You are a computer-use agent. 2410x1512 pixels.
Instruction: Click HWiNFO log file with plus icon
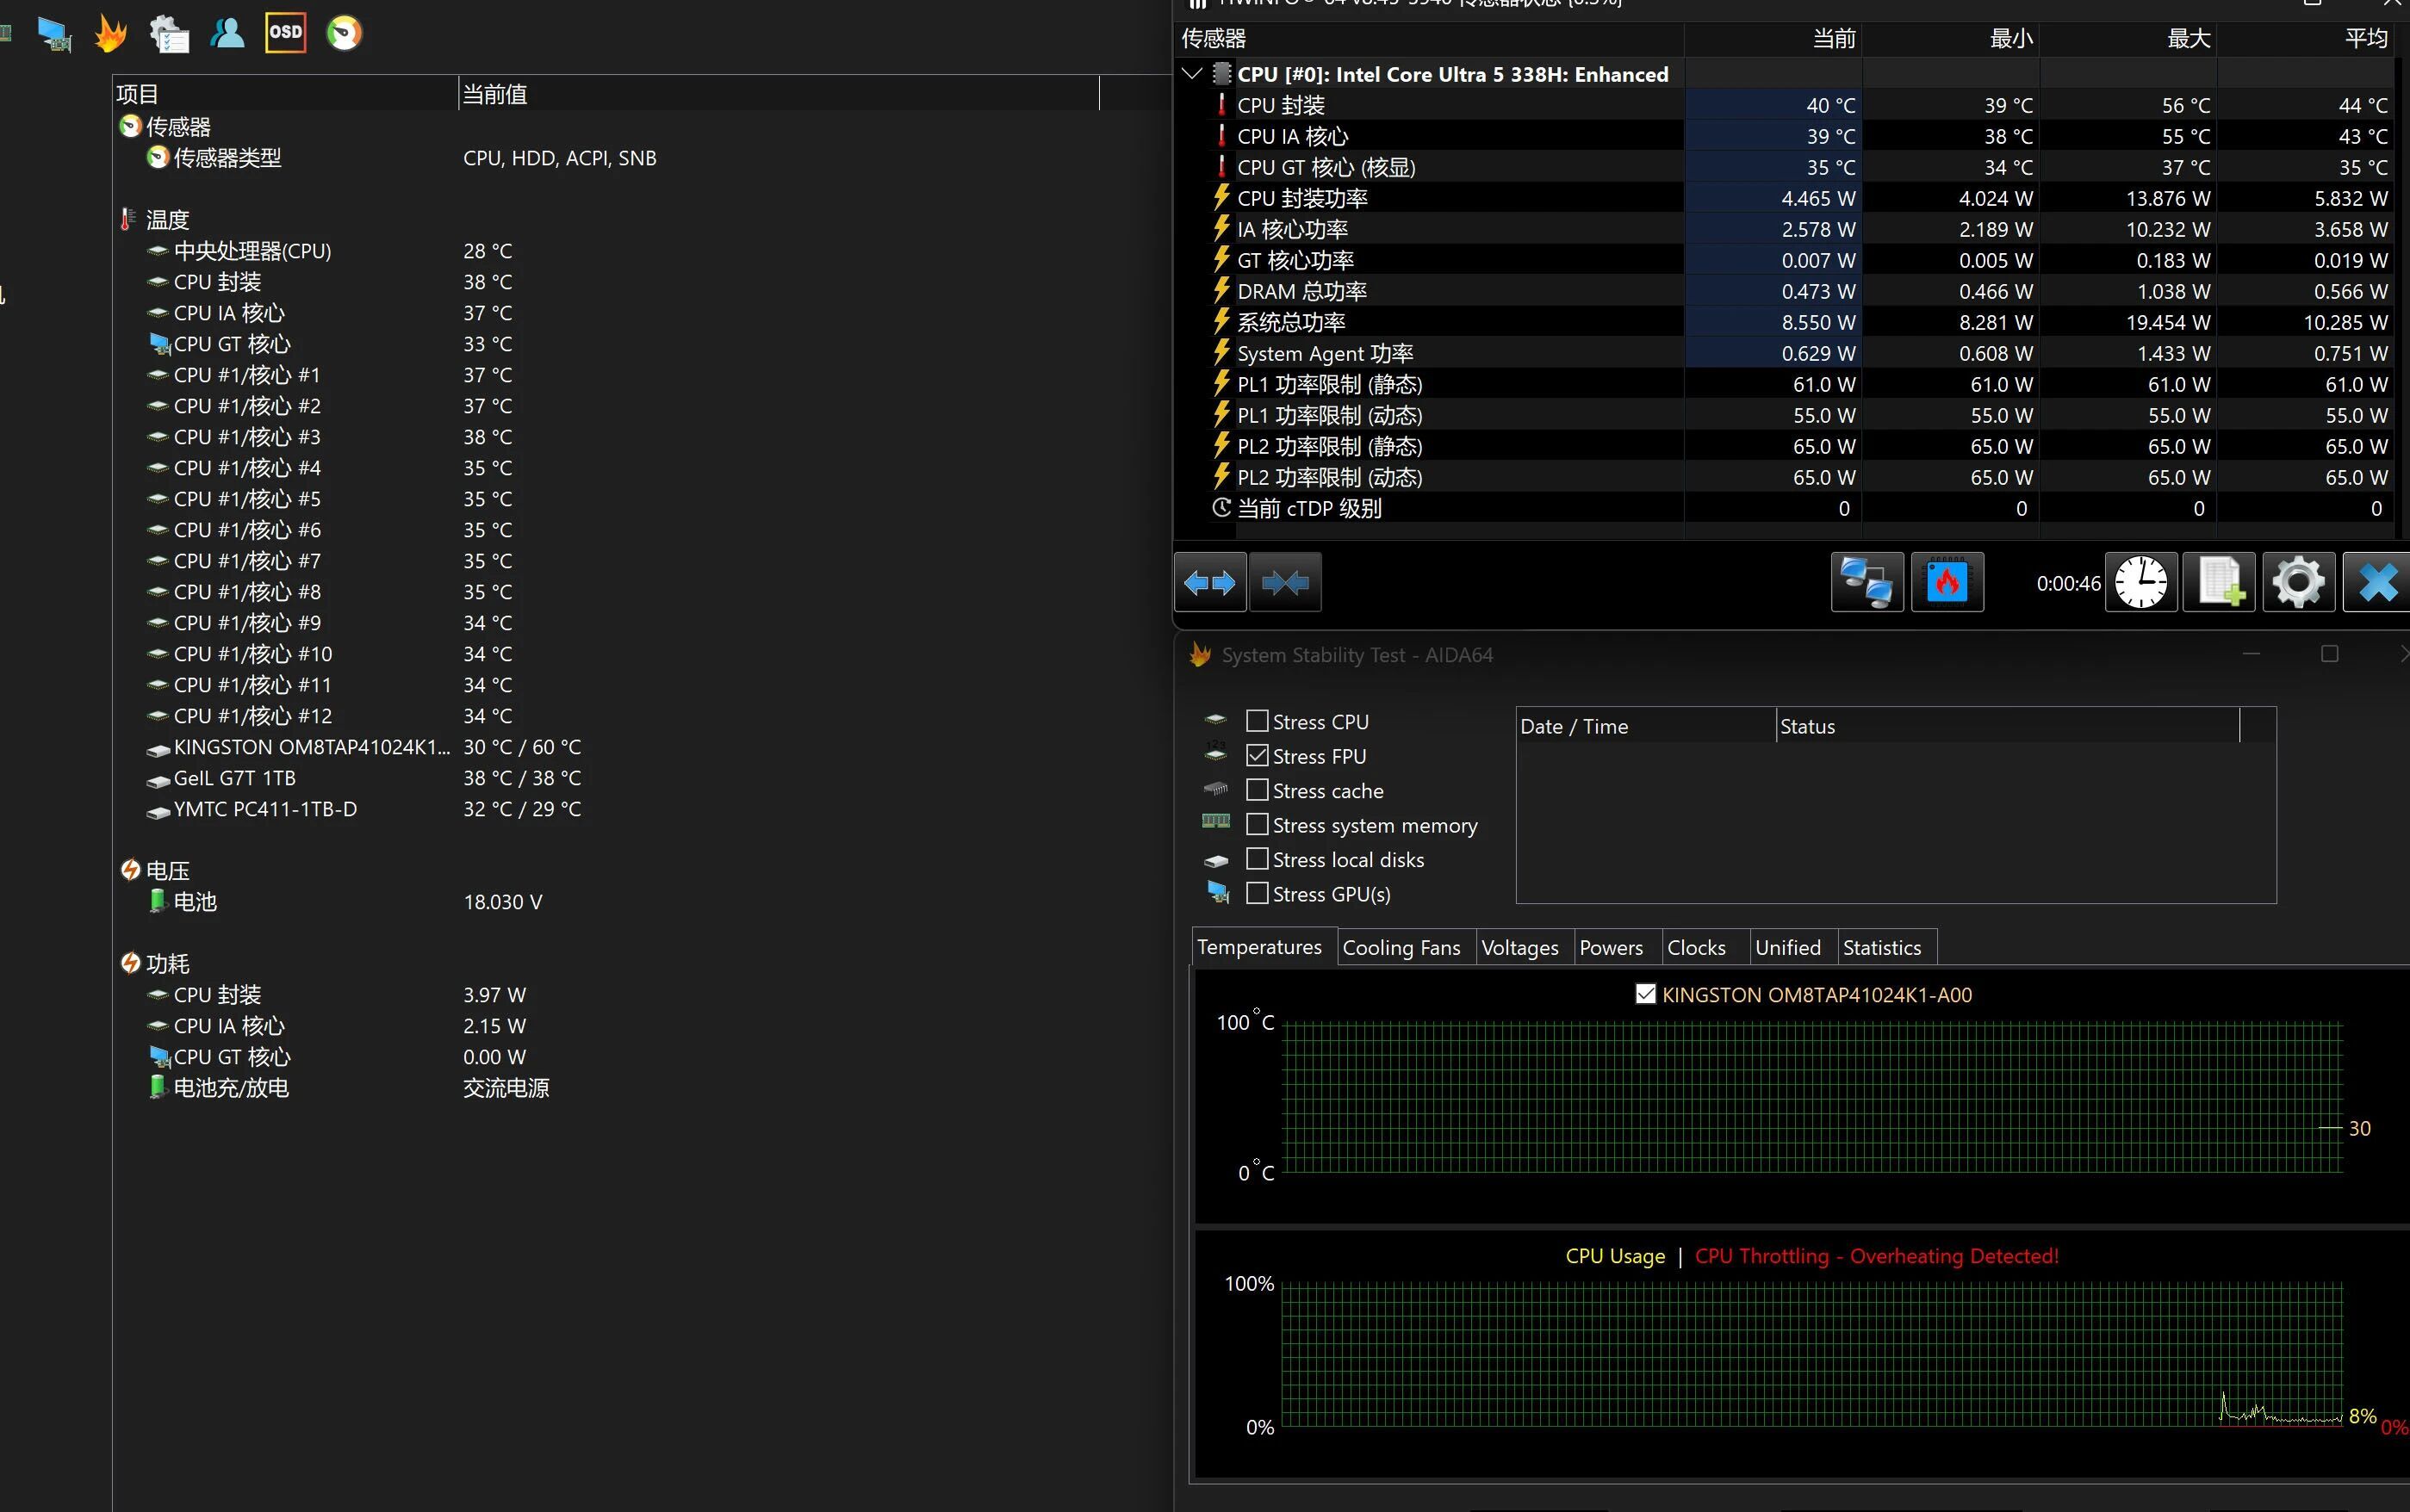tap(2219, 582)
